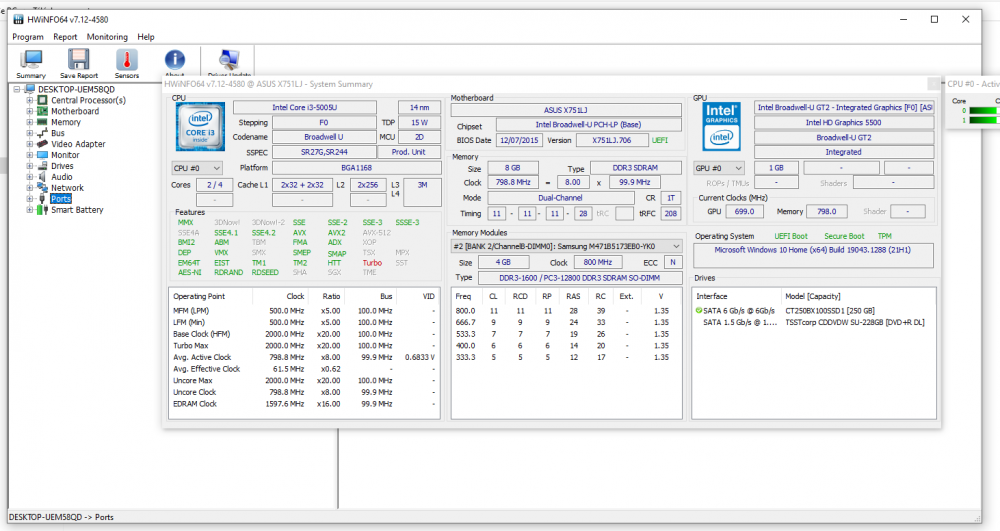The height and width of the screenshot is (531, 1000).
Task: Expand the Central Processor(s) node
Action: pos(30,100)
